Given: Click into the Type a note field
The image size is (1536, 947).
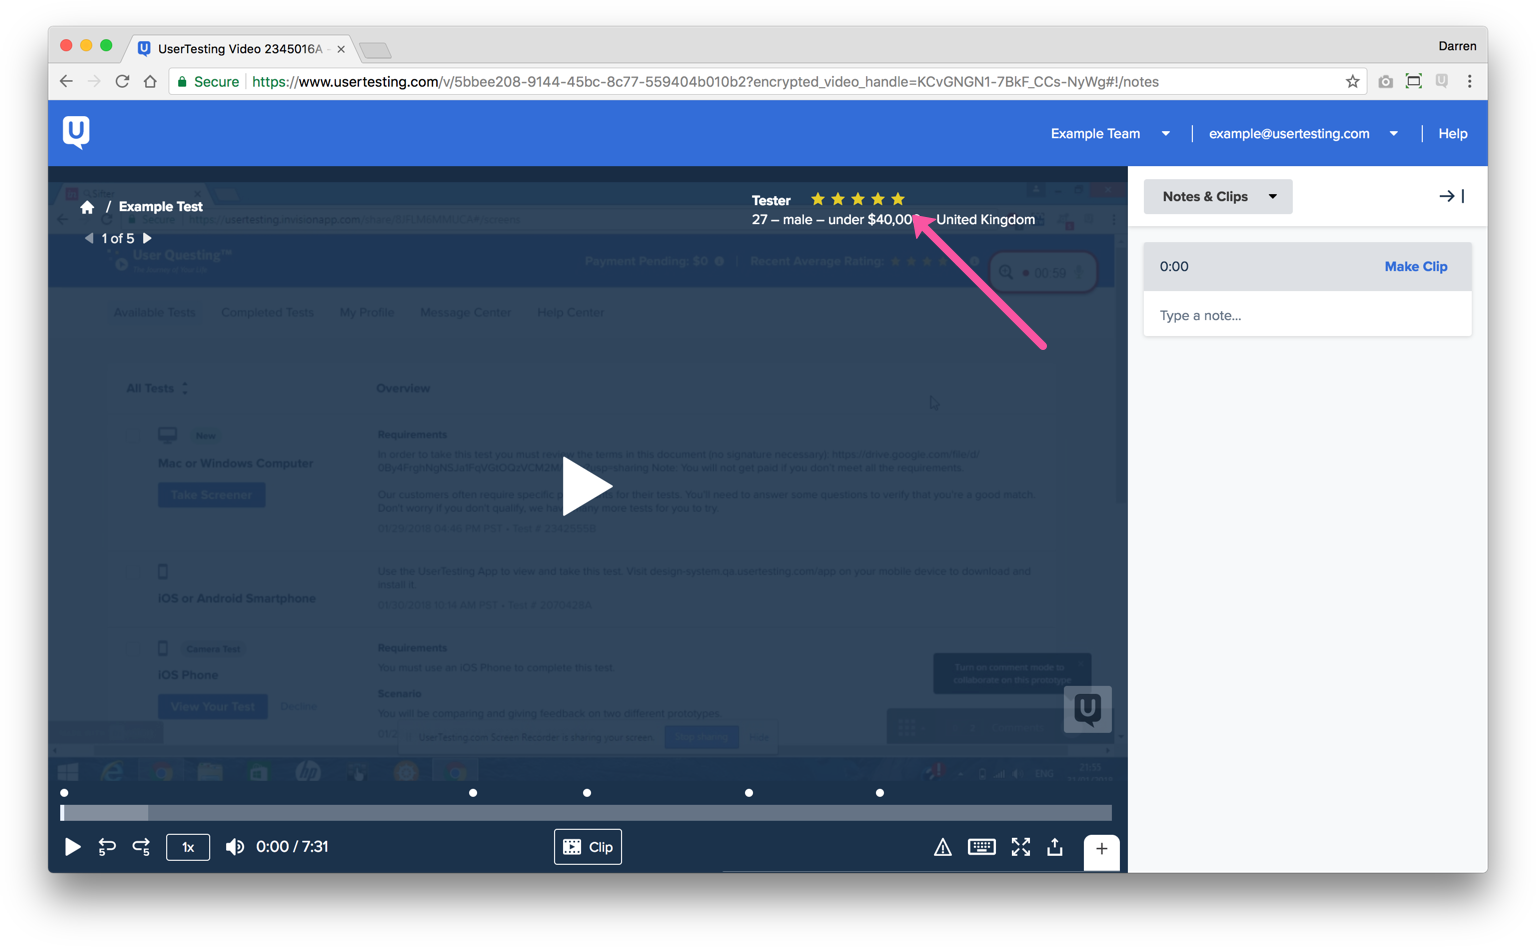Looking at the screenshot, I should click(1307, 315).
